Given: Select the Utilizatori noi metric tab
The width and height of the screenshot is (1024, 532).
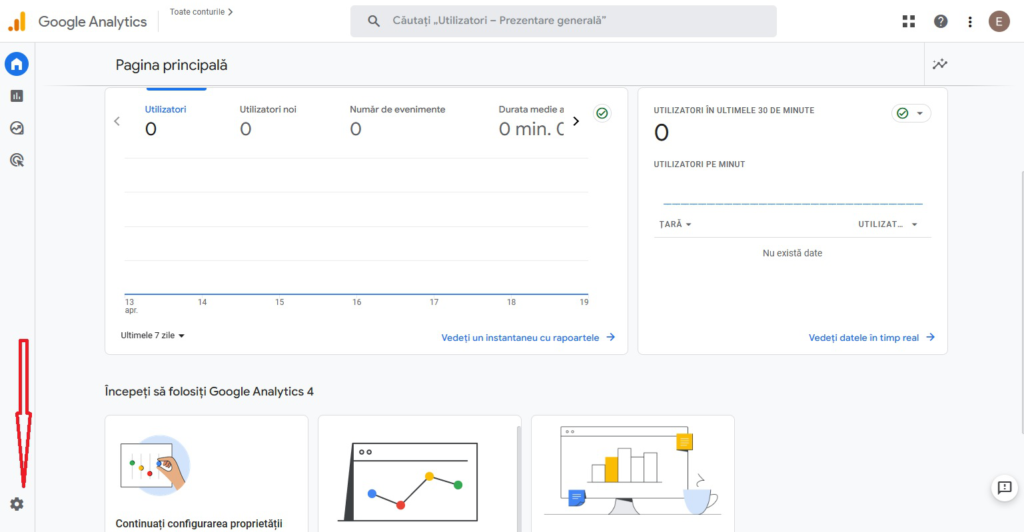Looking at the screenshot, I should [x=268, y=121].
